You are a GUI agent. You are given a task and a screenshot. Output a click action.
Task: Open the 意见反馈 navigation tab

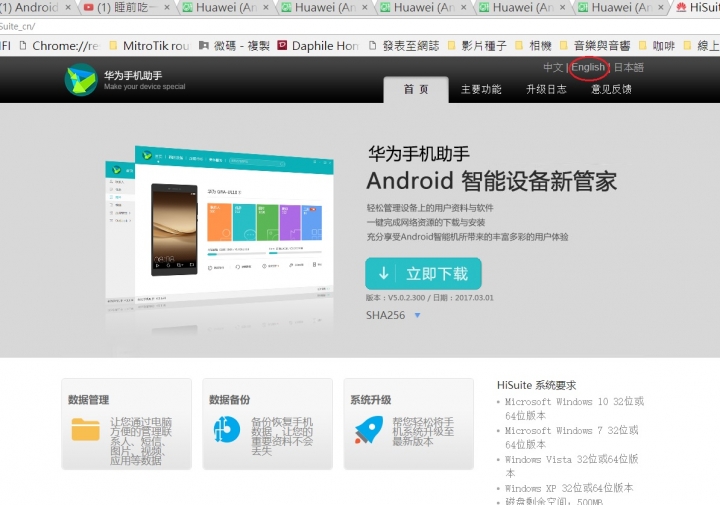coord(611,90)
